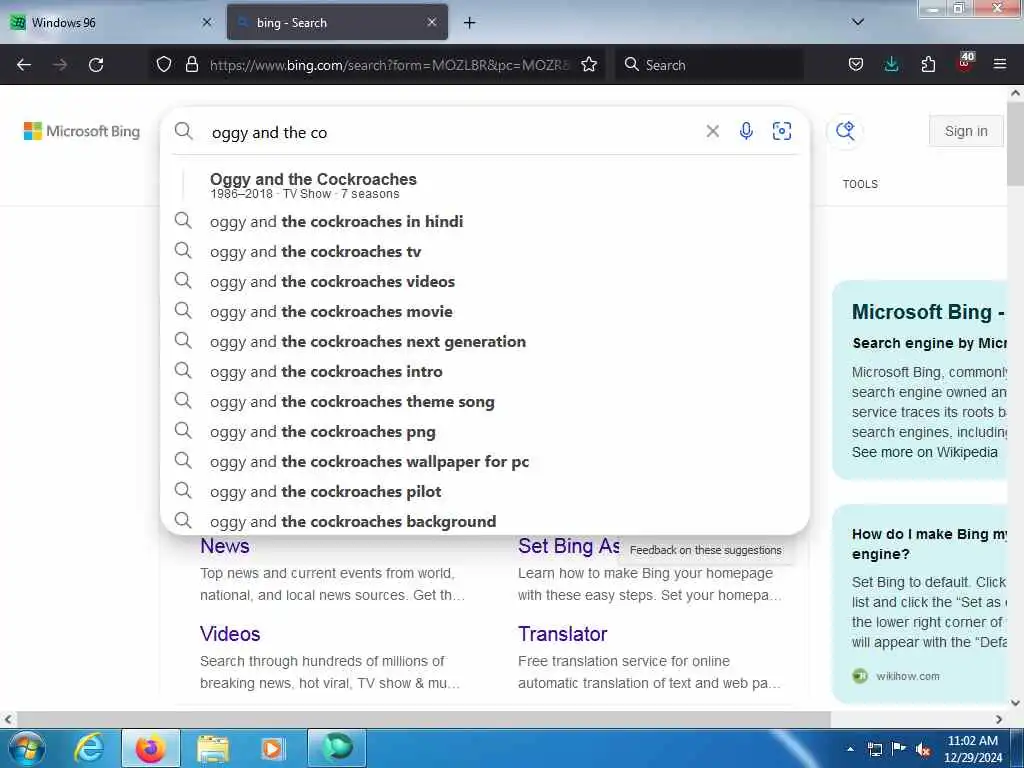Click the Action Center flag tray icon
Viewport: 1024px width, 768px height.
pos(899,748)
